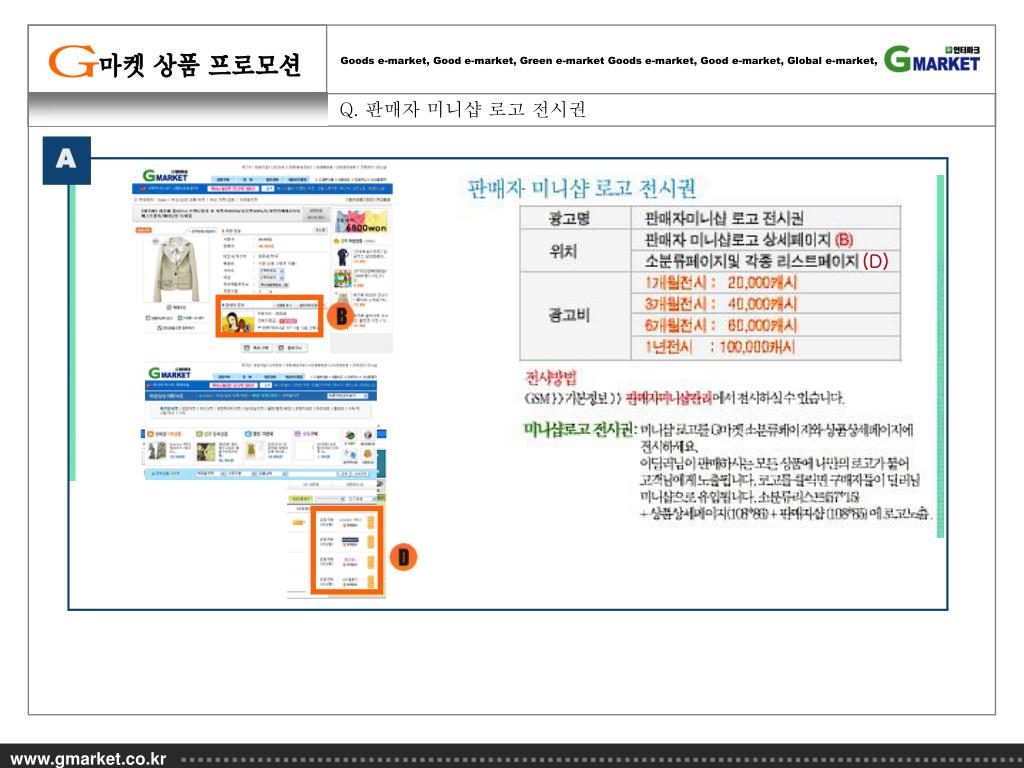Click the search input in upper screenshot blue bar
This screenshot has height=768, width=1024.
click(x=231, y=188)
